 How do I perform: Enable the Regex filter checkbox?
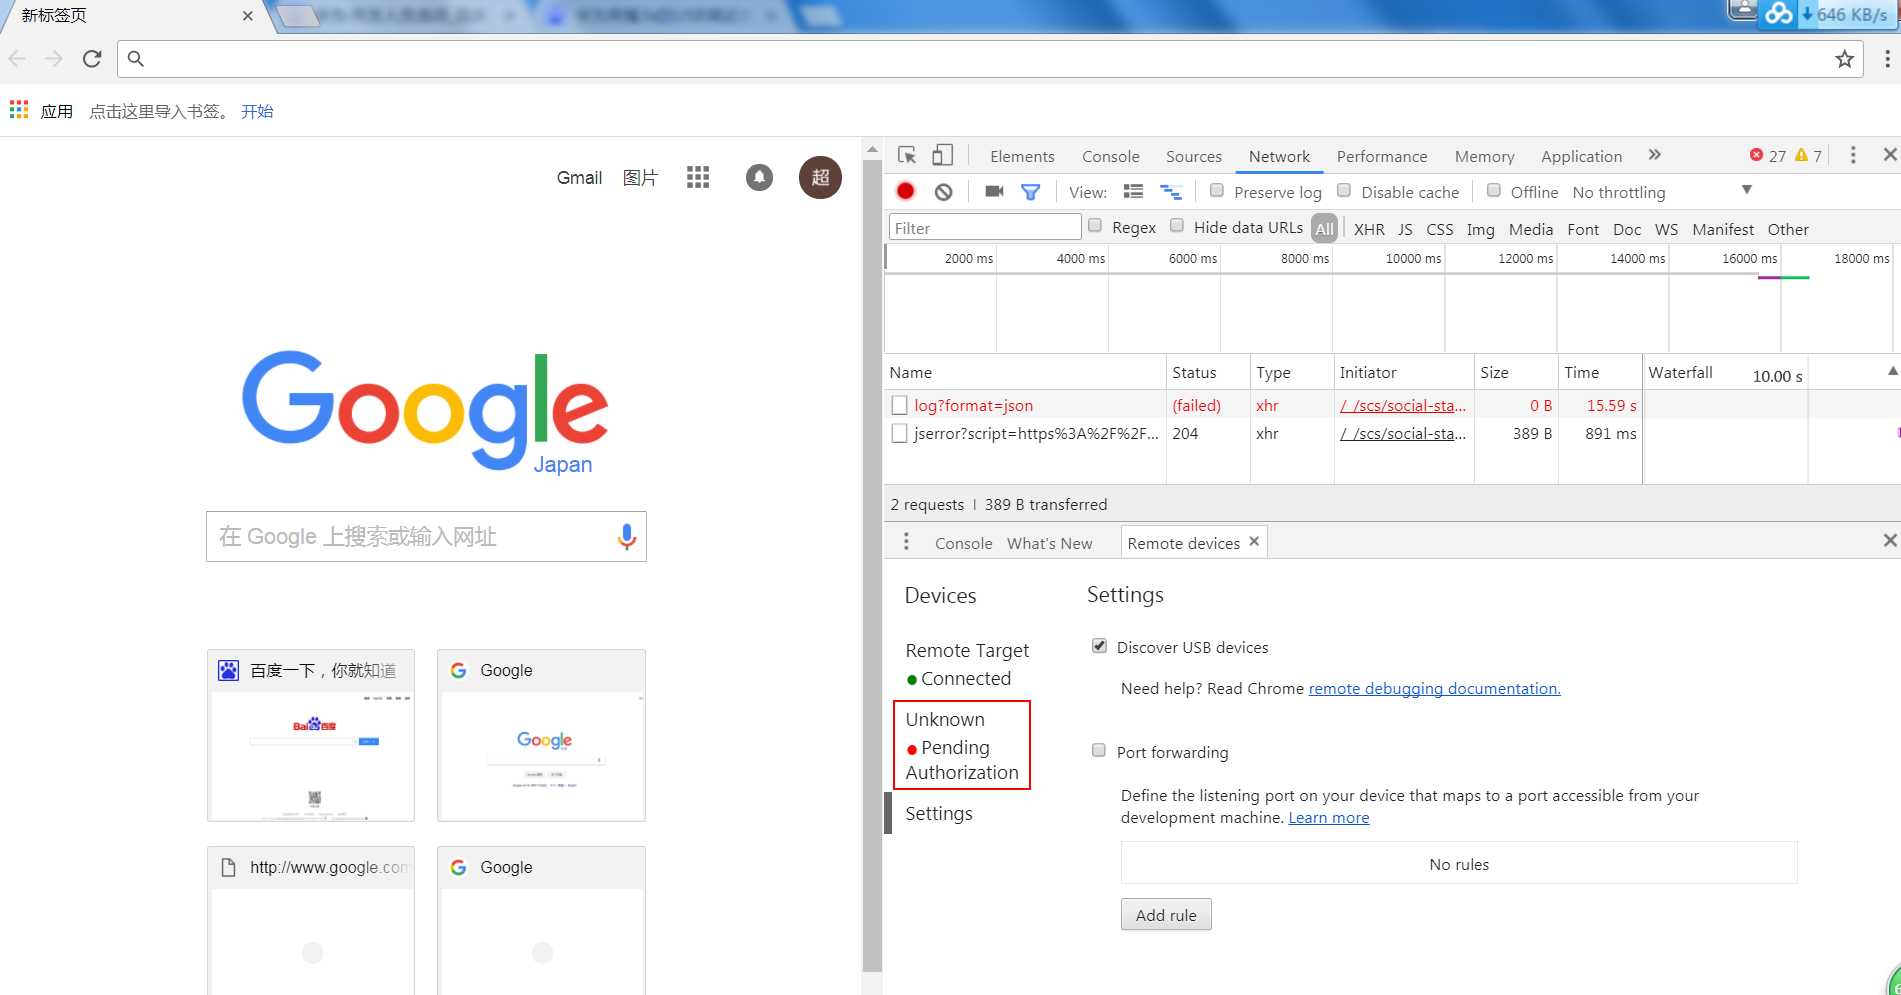click(x=1095, y=226)
